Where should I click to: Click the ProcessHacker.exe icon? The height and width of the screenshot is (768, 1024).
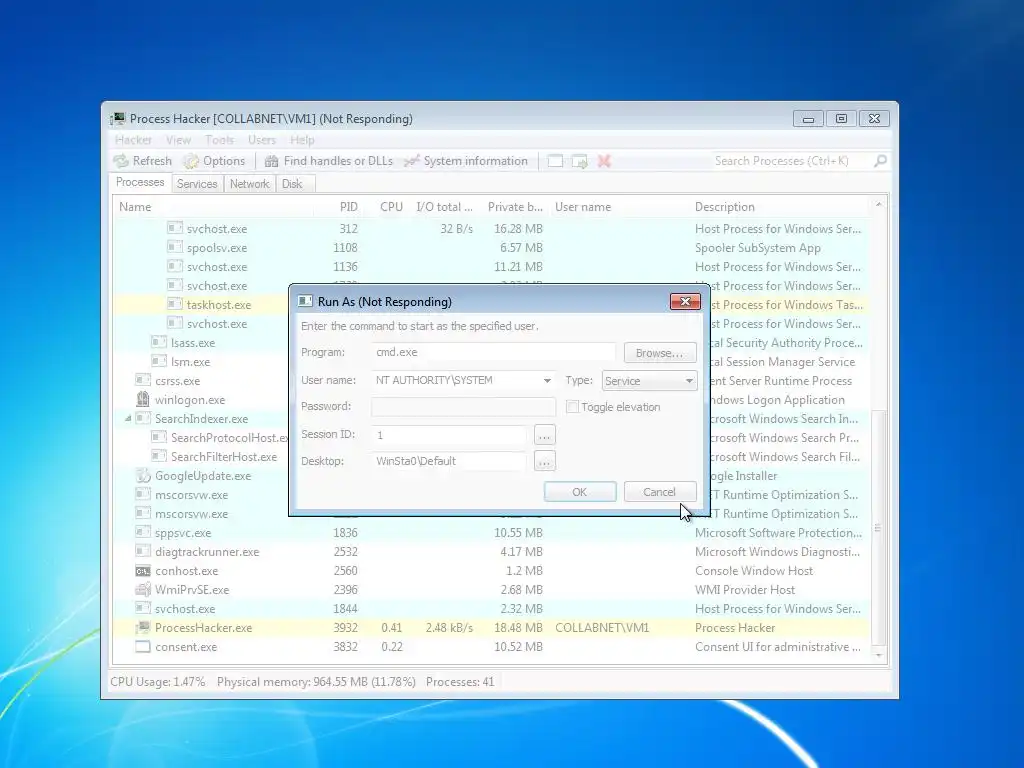coord(142,628)
